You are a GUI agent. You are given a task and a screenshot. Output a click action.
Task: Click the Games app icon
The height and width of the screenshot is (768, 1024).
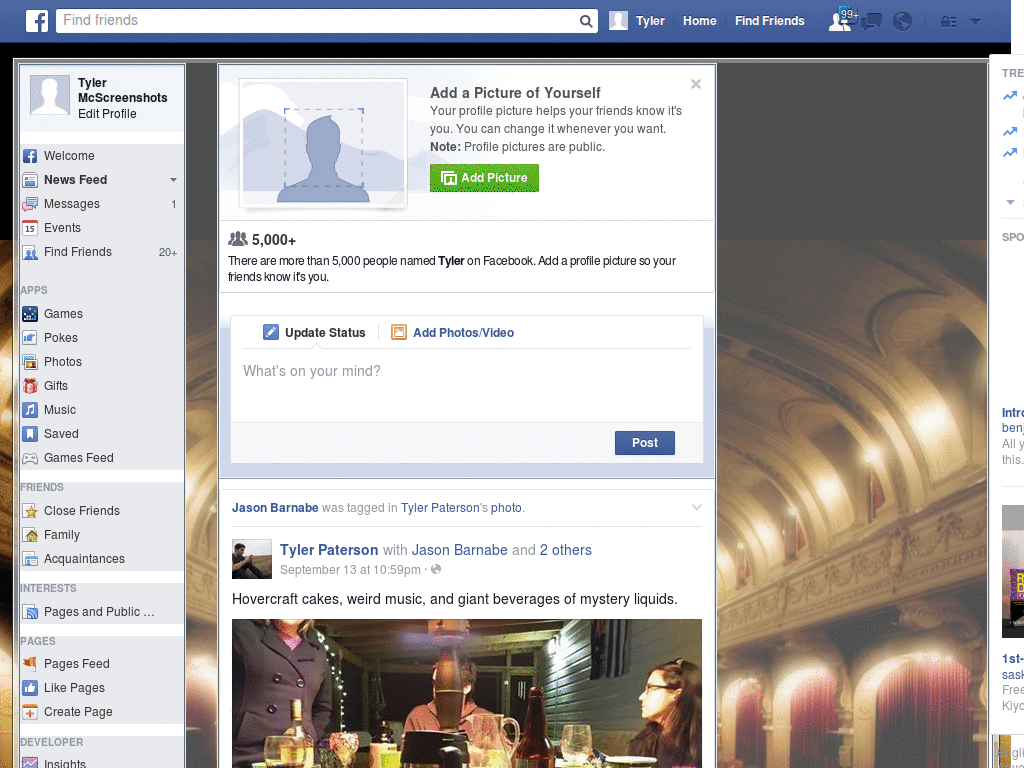pyautogui.click(x=30, y=314)
